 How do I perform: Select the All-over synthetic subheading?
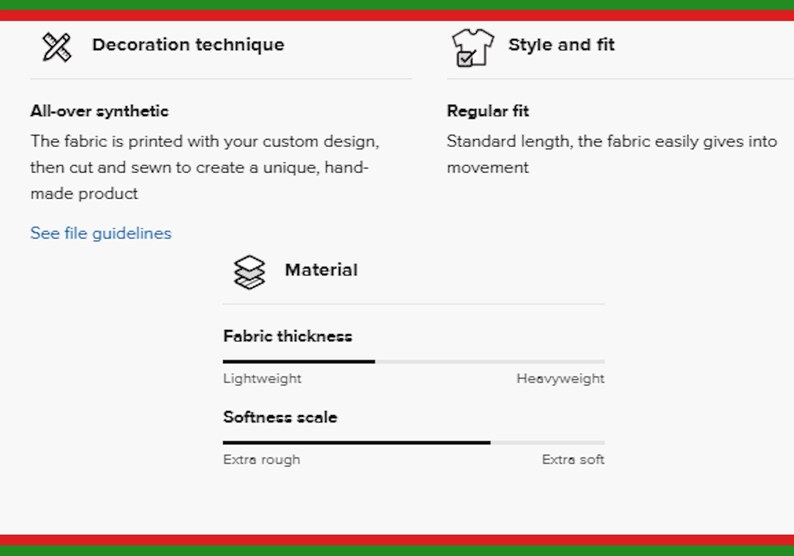(99, 111)
